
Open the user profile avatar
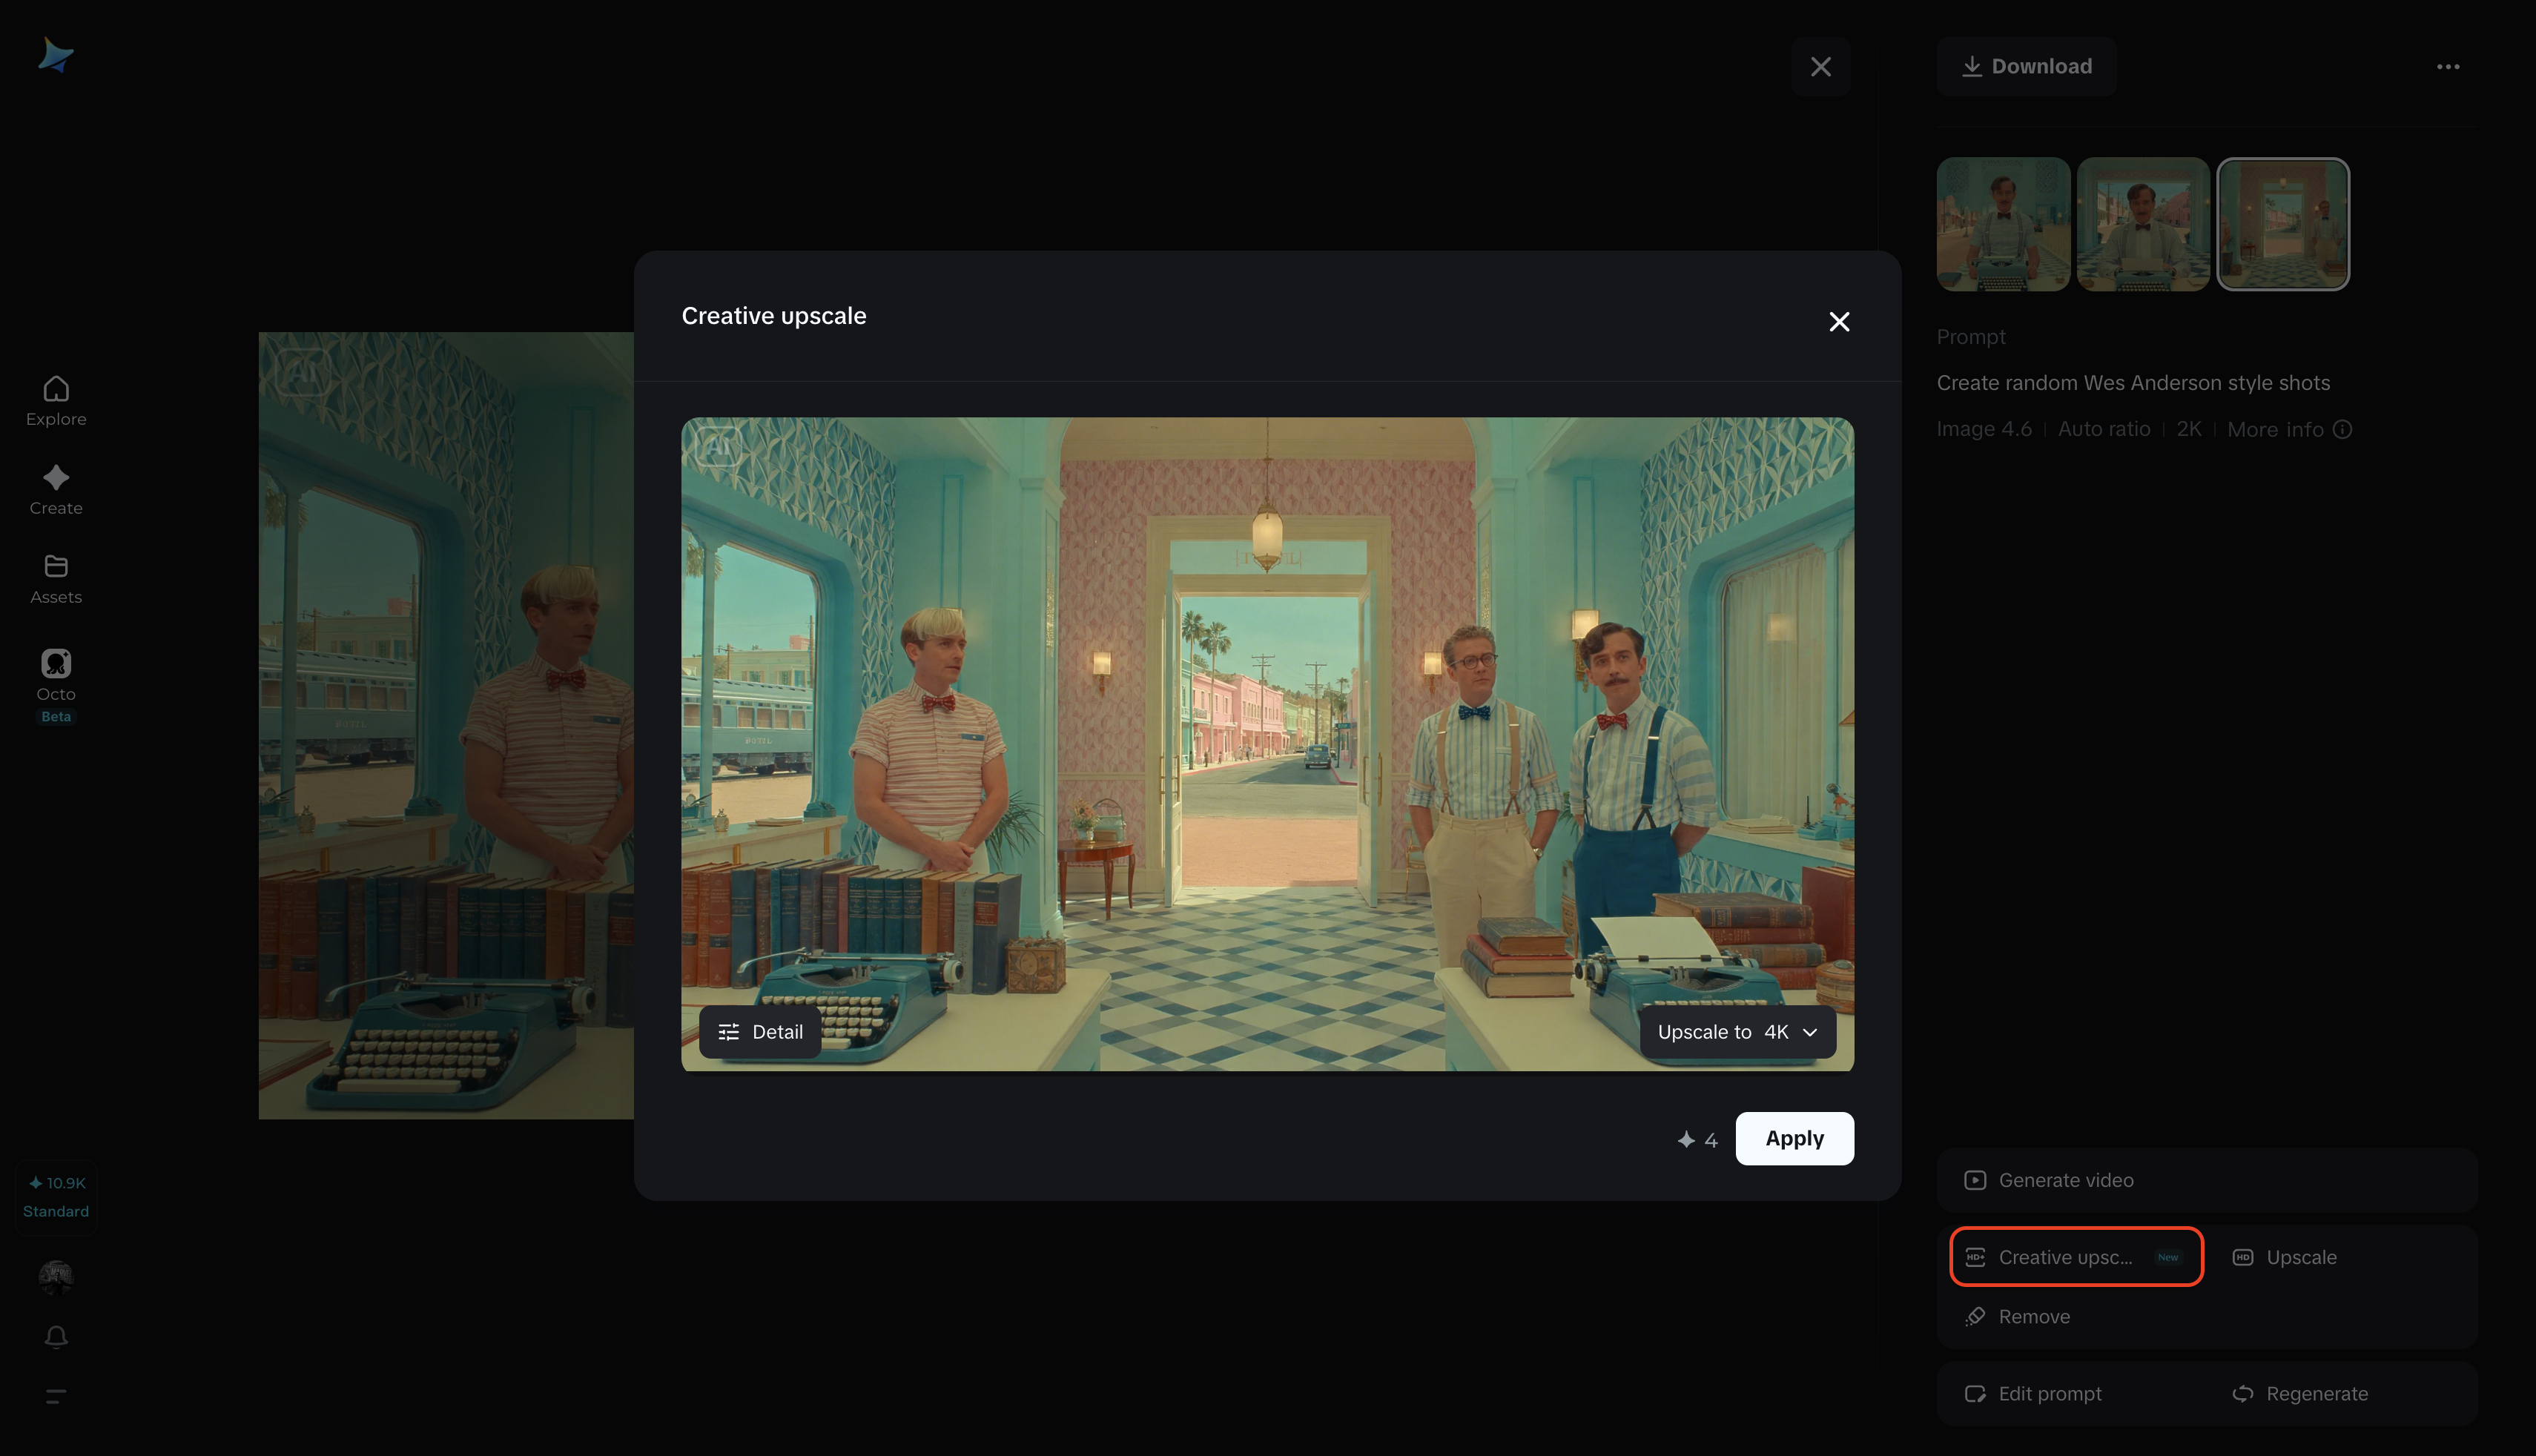click(56, 1277)
